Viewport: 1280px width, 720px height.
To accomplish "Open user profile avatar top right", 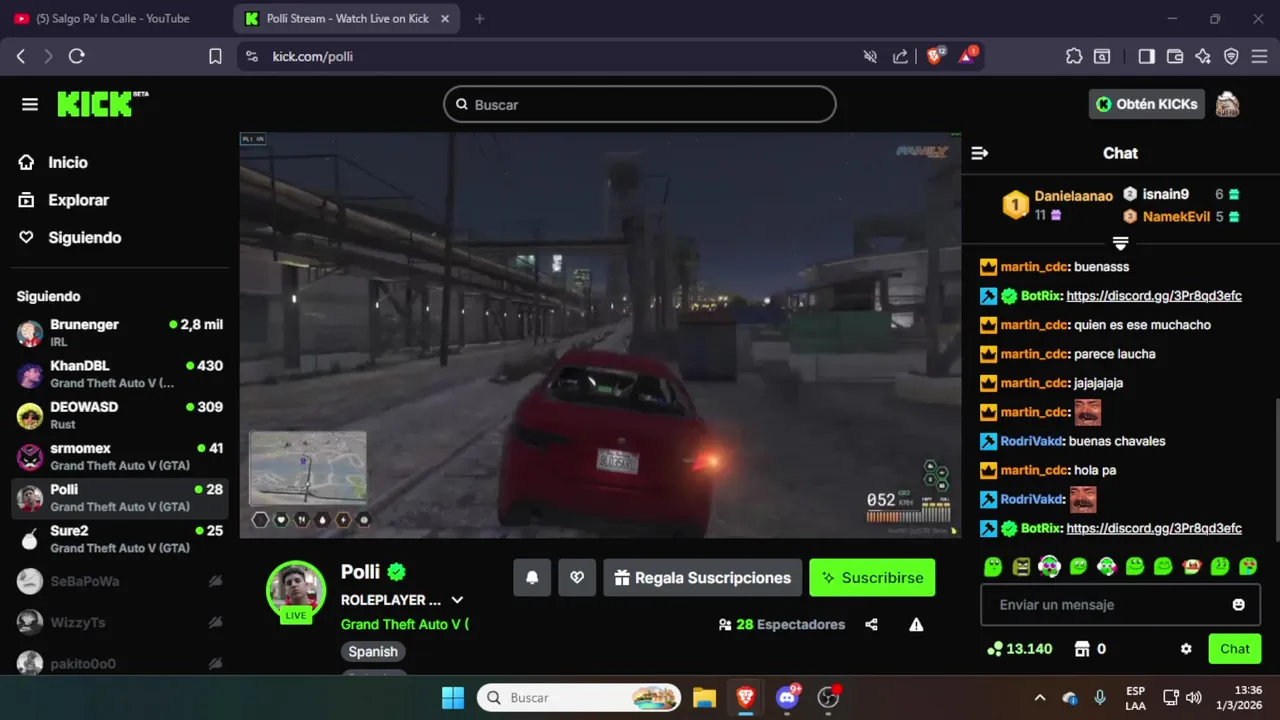I will pyautogui.click(x=1227, y=104).
